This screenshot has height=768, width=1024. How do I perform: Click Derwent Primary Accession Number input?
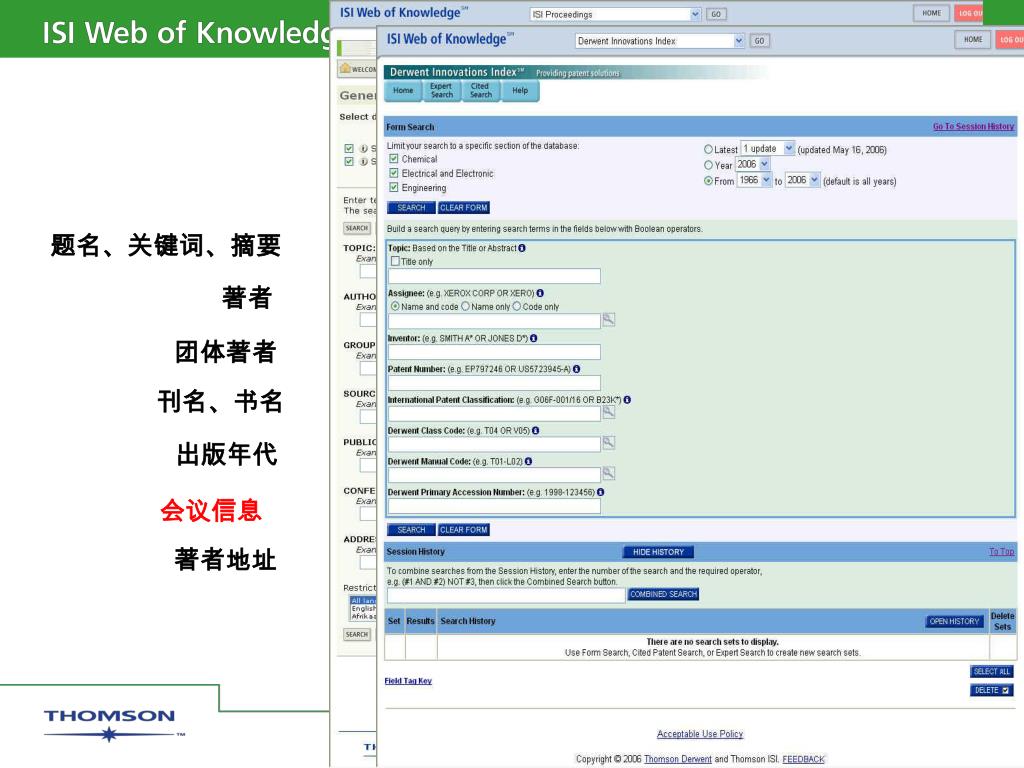(494, 506)
